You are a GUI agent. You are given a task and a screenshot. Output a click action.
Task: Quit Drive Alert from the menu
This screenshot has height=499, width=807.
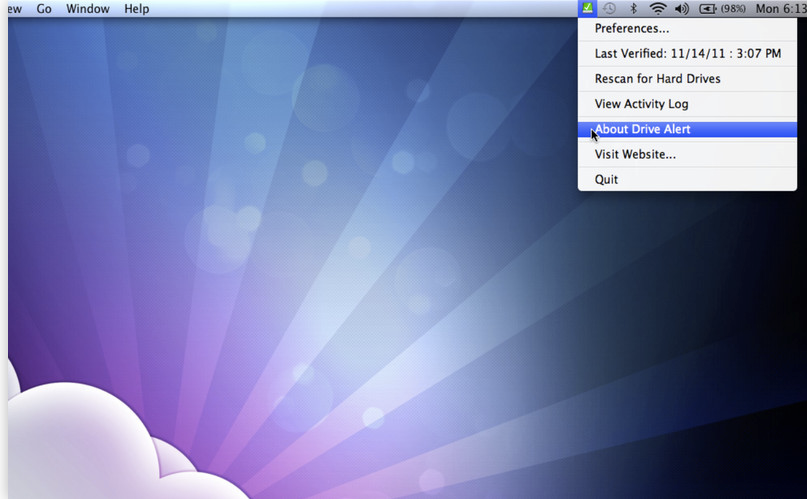687,180
